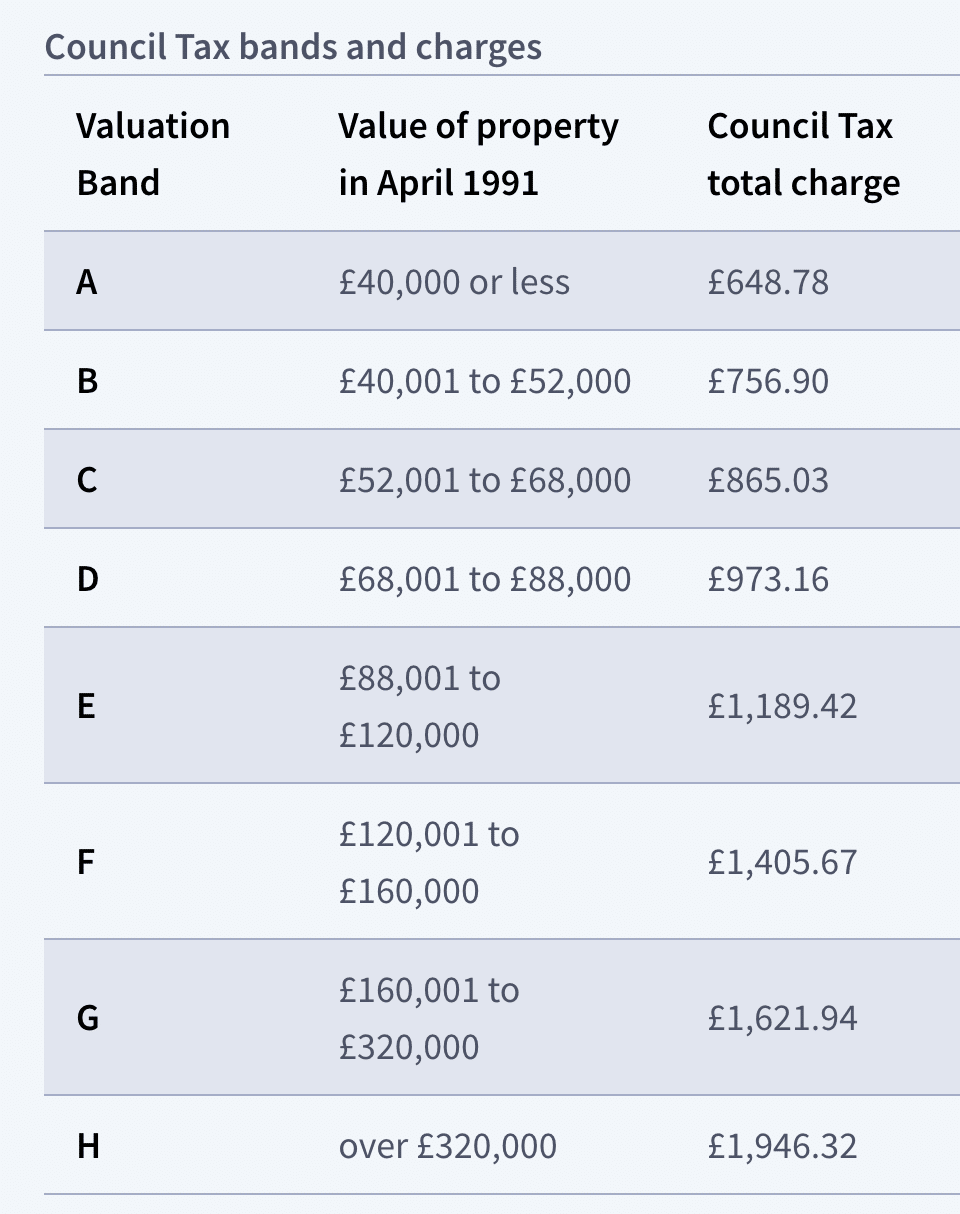
Task: Select the '£40,001 to £52,000' value range
Action: click(485, 381)
